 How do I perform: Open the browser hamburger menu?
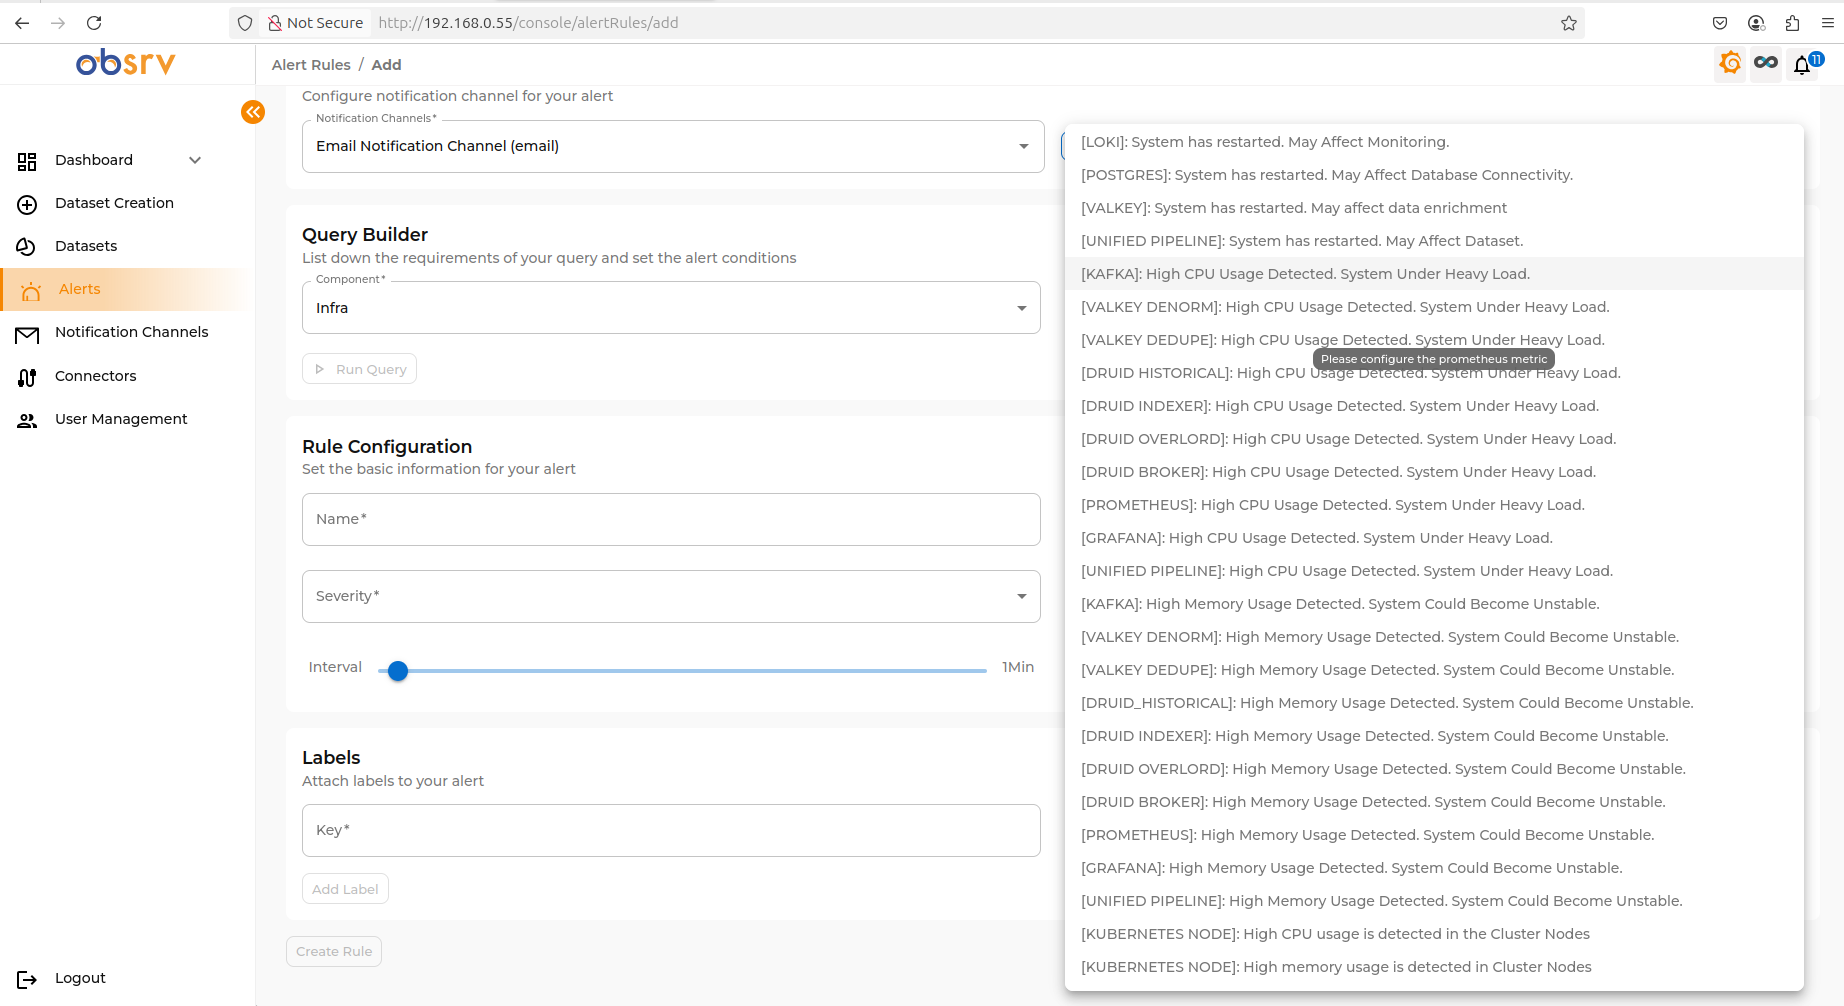click(x=1828, y=23)
